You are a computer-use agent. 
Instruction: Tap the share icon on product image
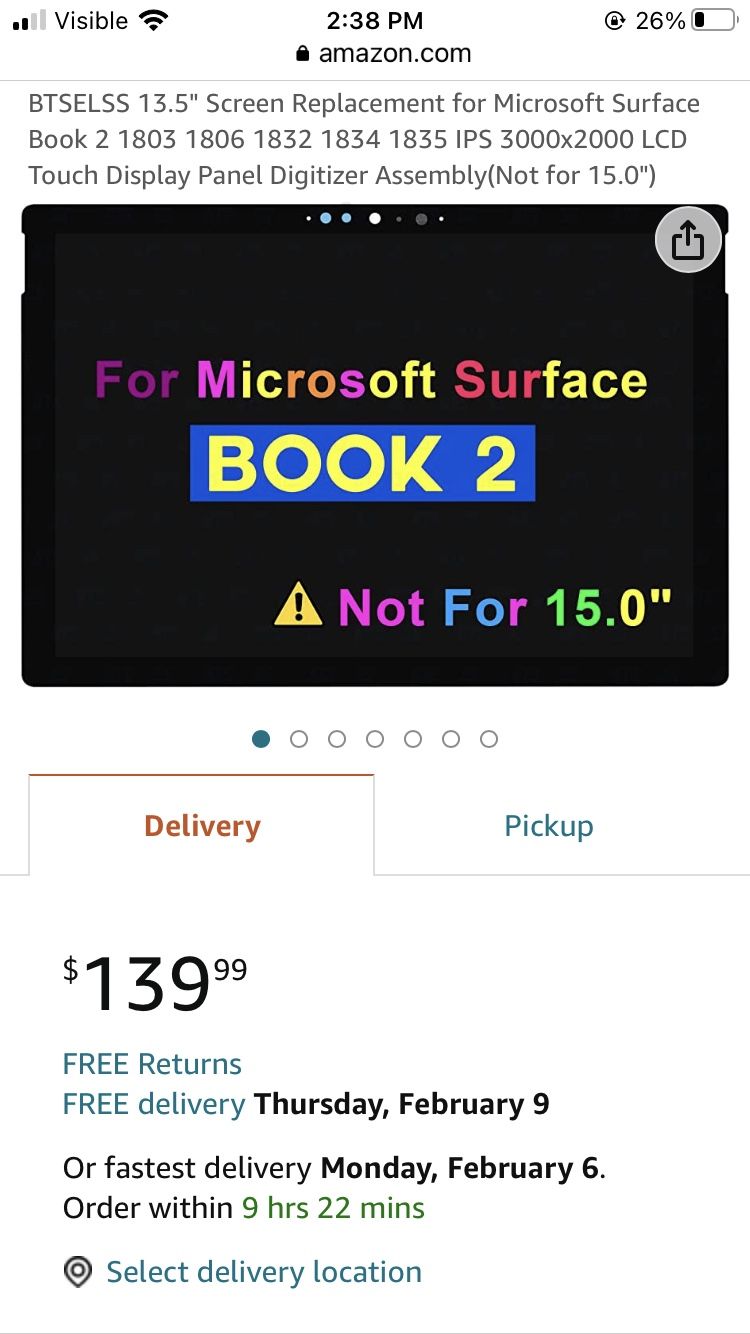[688, 240]
